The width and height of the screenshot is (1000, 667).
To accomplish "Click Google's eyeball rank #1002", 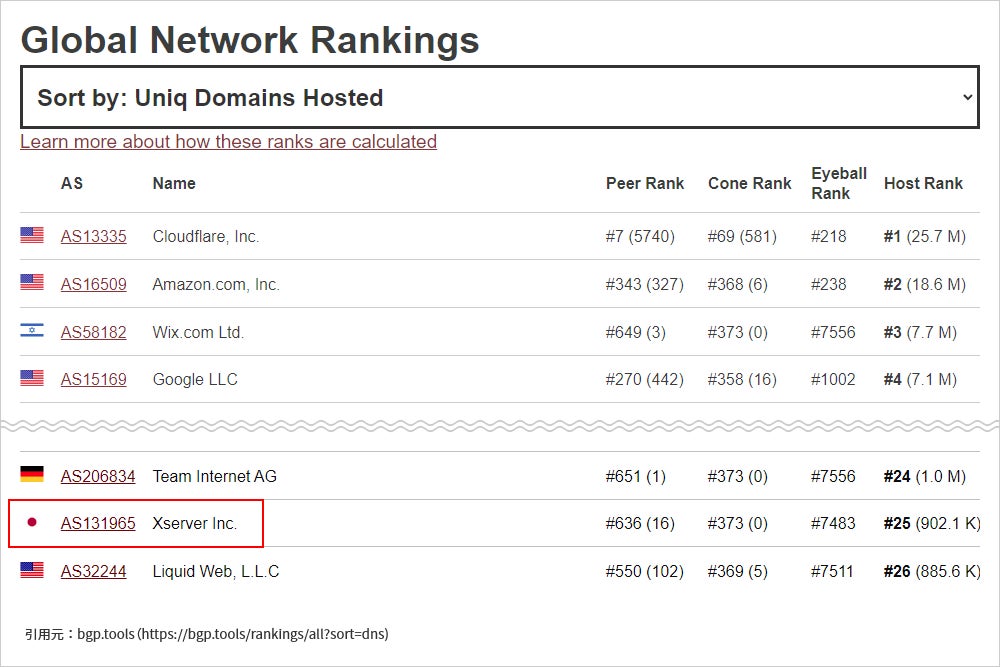I will [x=833, y=379].
